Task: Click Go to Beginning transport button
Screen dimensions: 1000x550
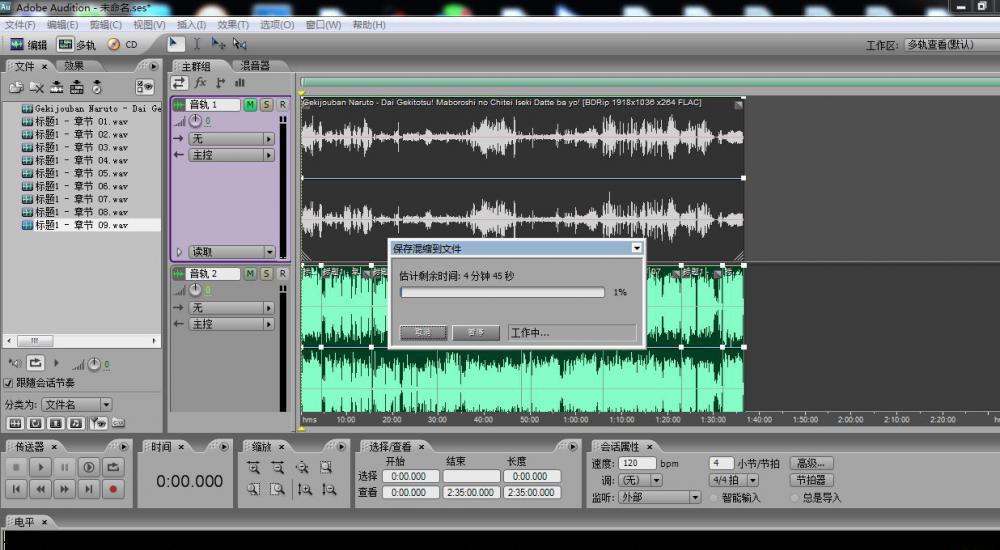Action: point(16,489)
